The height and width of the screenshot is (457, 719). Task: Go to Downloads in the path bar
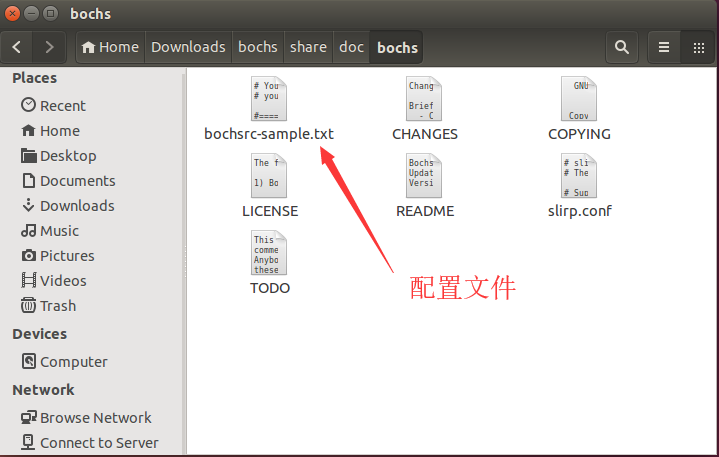188,47
